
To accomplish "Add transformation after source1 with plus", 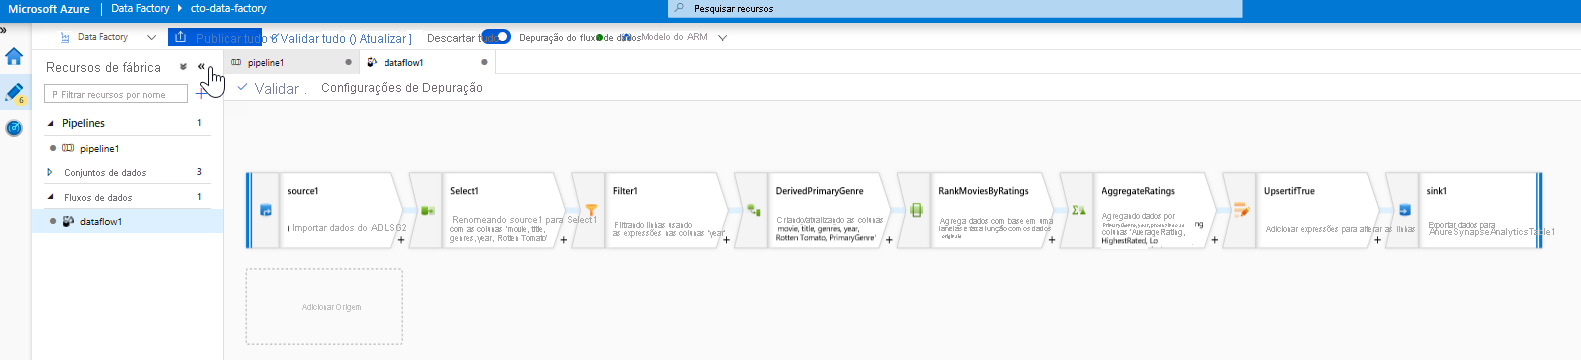I will tap(401, 240).
